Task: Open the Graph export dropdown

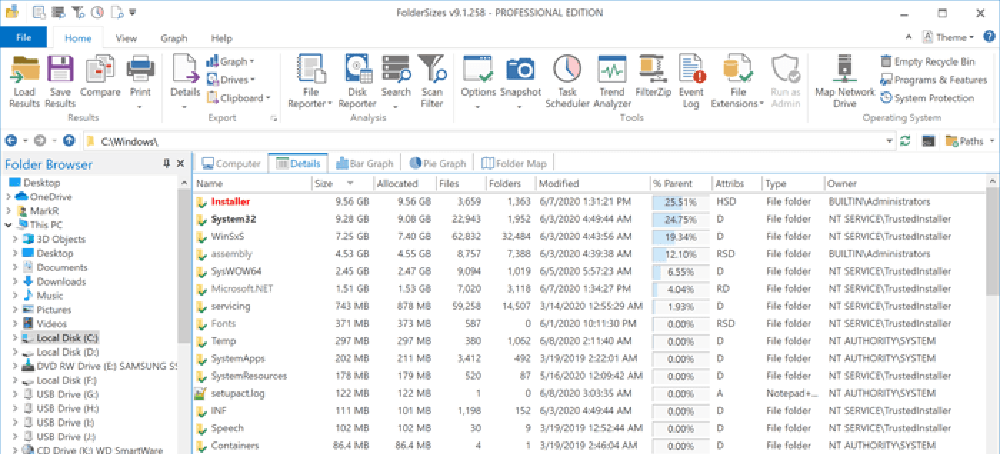Action: click(230, 62)
